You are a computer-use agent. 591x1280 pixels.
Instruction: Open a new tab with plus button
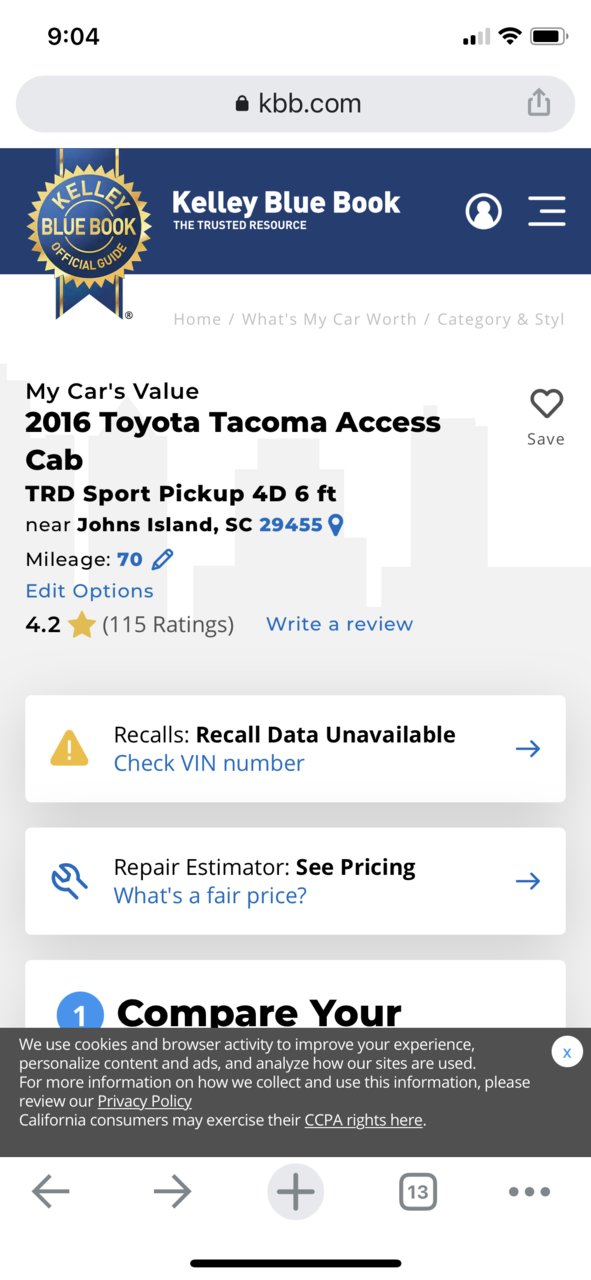tap(295, 1192)
